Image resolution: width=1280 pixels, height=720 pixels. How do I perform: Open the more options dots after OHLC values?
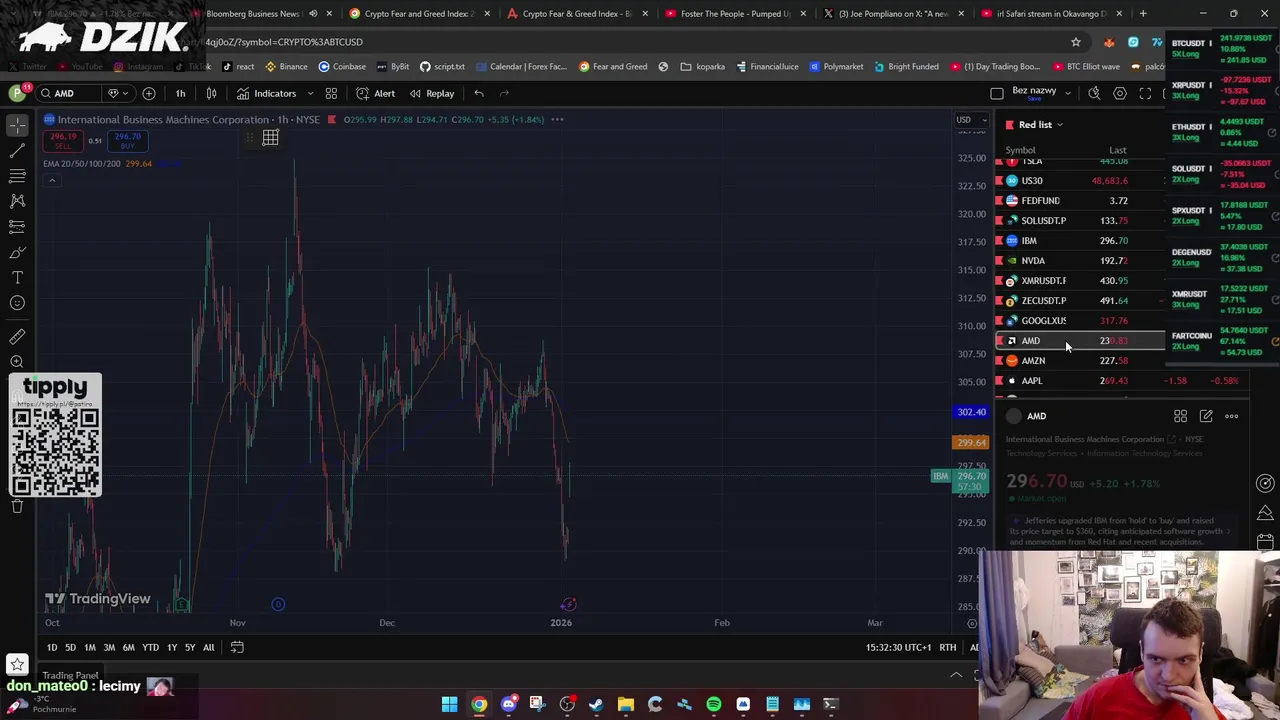coord(557,119)
